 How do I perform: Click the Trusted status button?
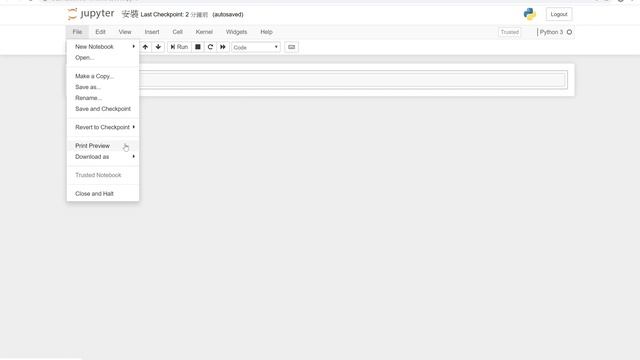click(x=509, y=32)
